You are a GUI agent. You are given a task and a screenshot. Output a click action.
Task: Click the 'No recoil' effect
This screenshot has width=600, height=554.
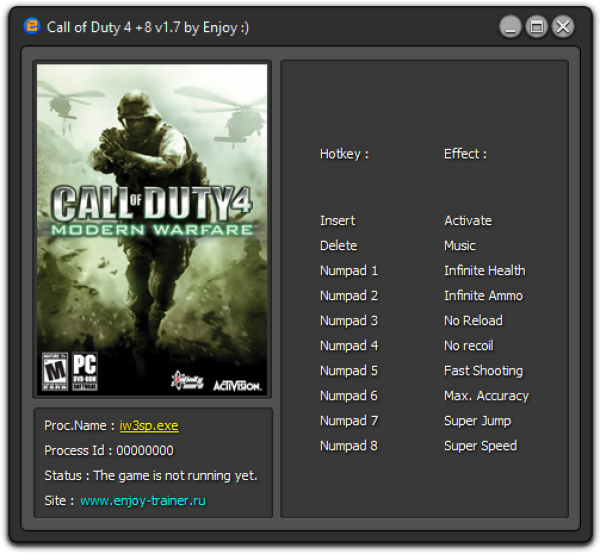469,345
